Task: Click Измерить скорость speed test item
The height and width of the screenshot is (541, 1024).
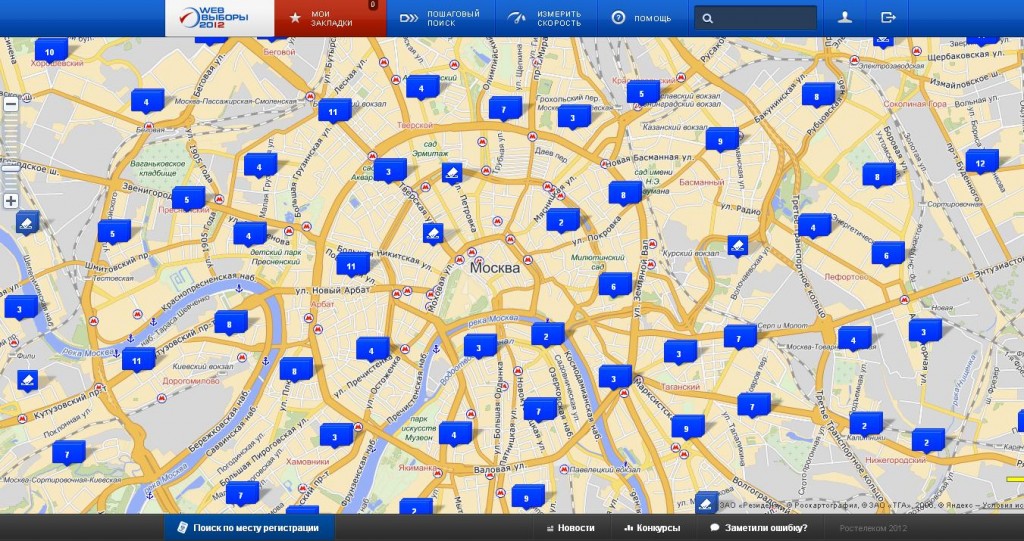Action: coord(546,18)
